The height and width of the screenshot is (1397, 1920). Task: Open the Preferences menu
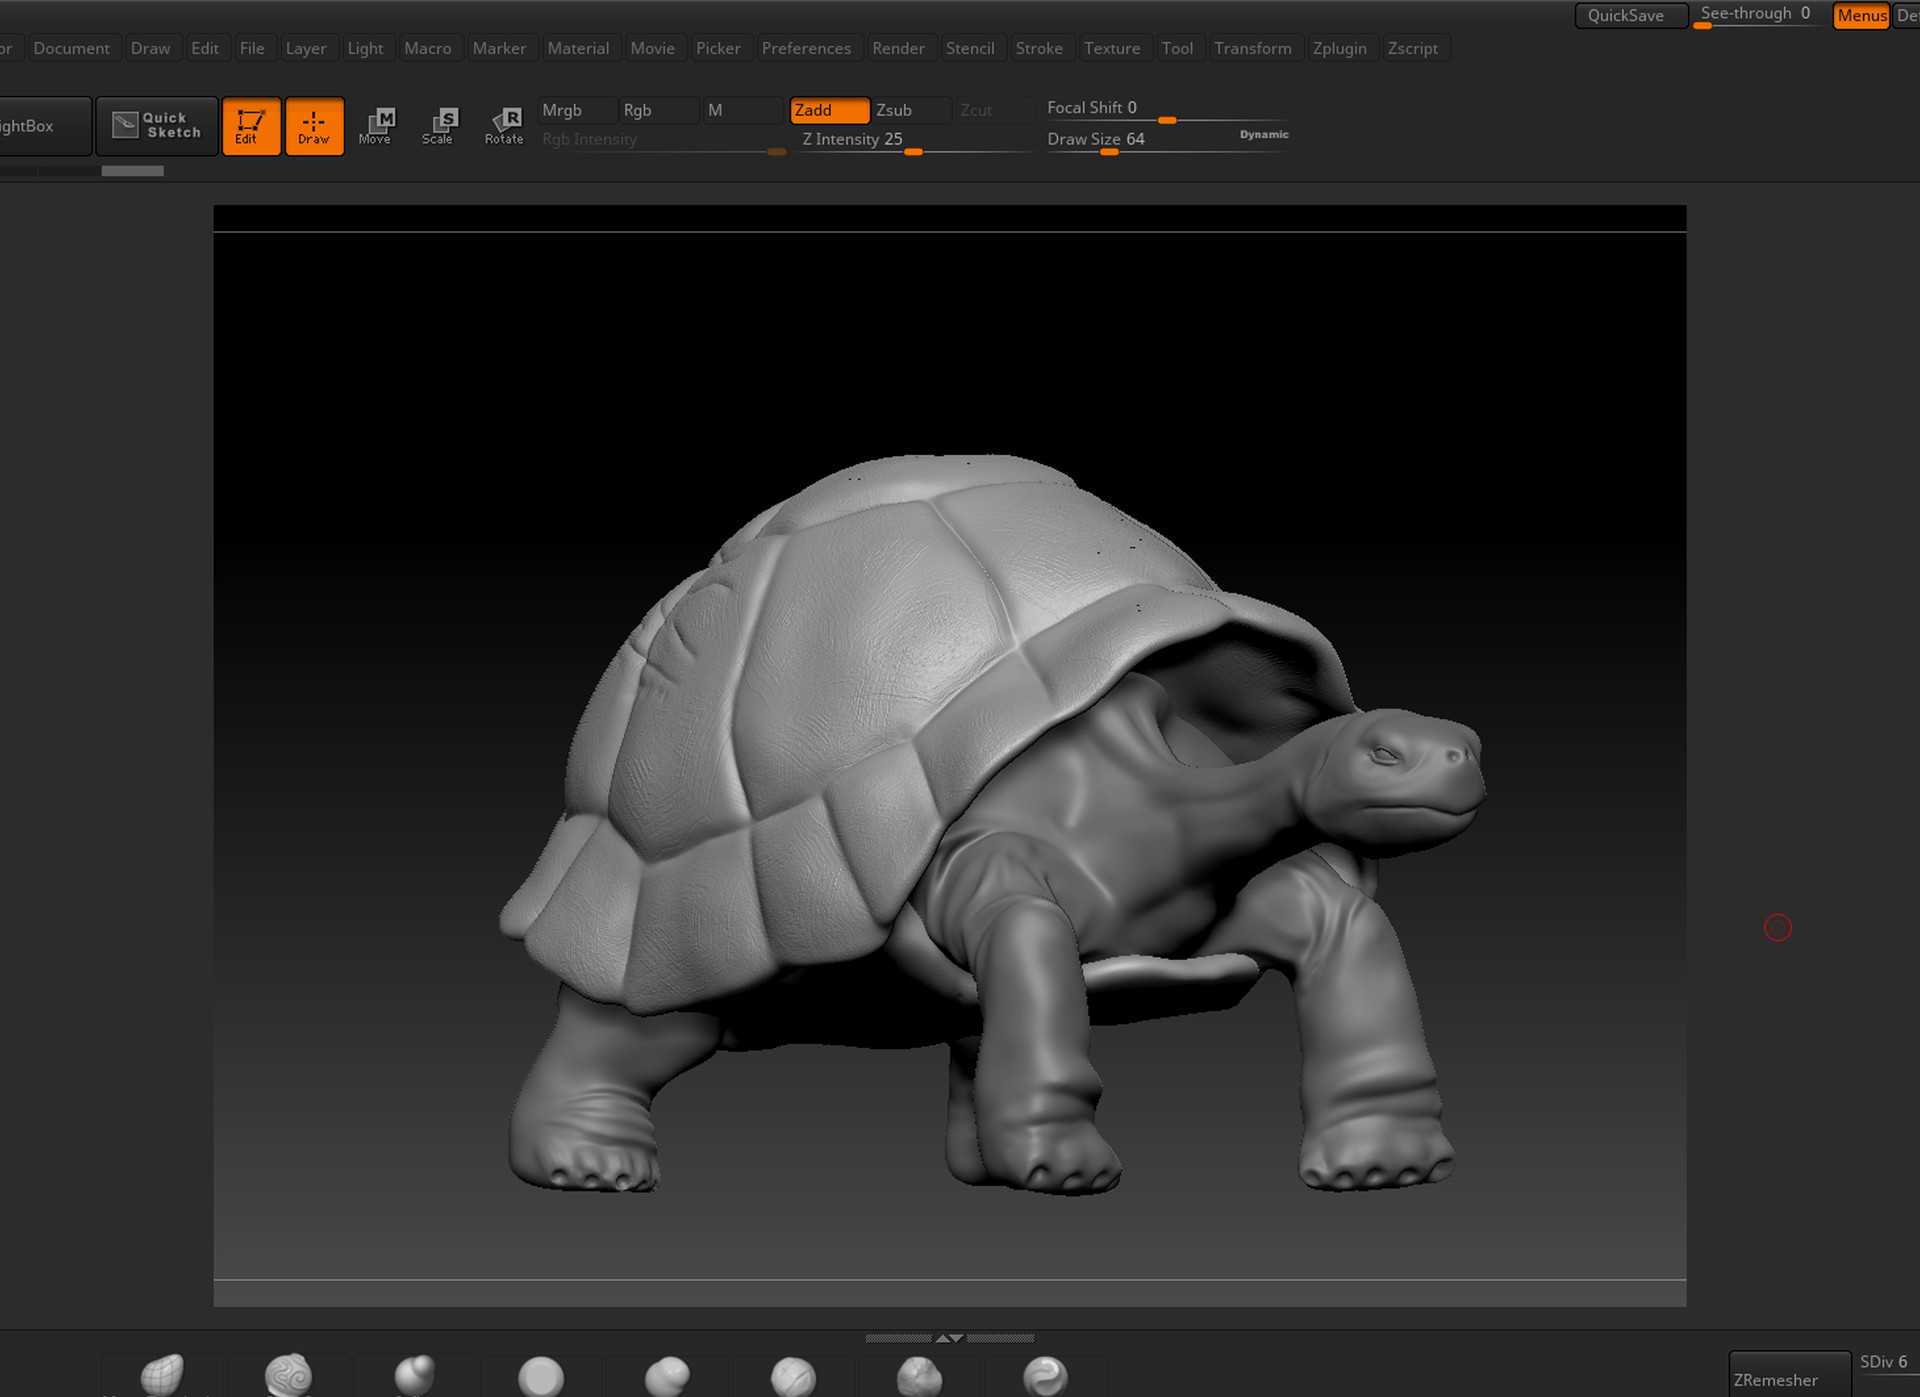[806, 47]
